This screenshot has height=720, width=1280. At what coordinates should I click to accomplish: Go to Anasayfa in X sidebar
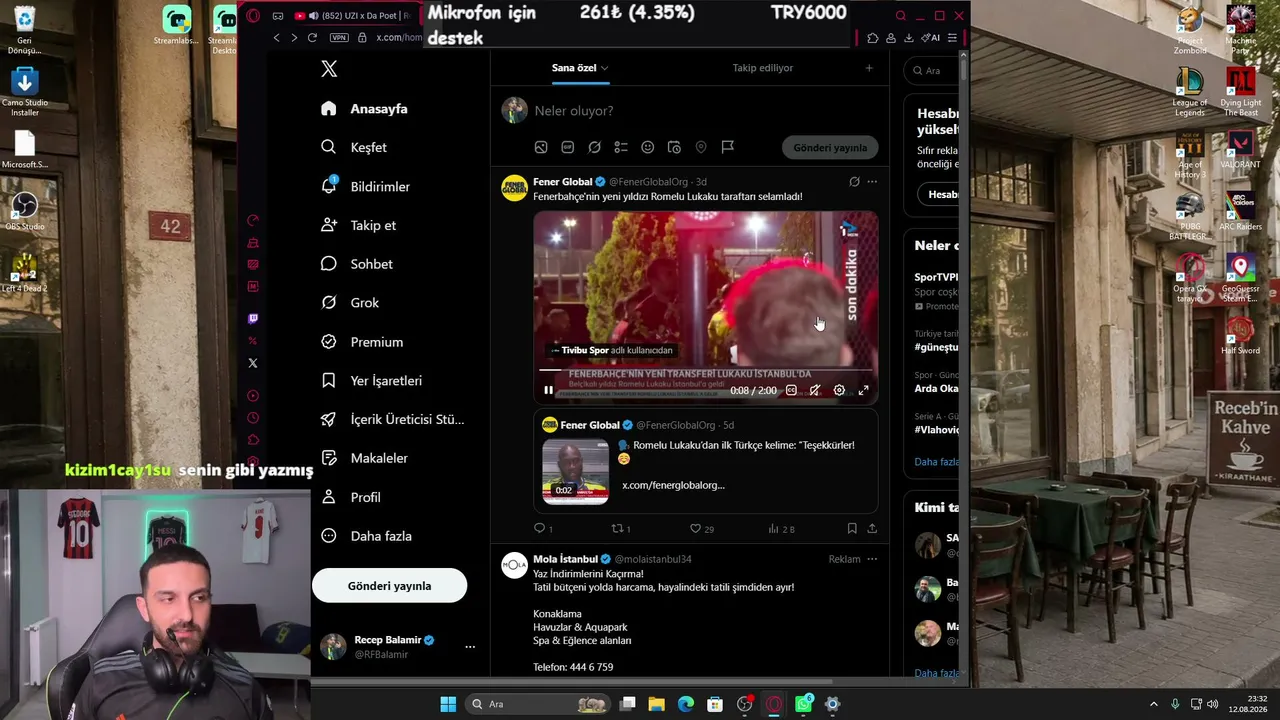coord(364,108)
